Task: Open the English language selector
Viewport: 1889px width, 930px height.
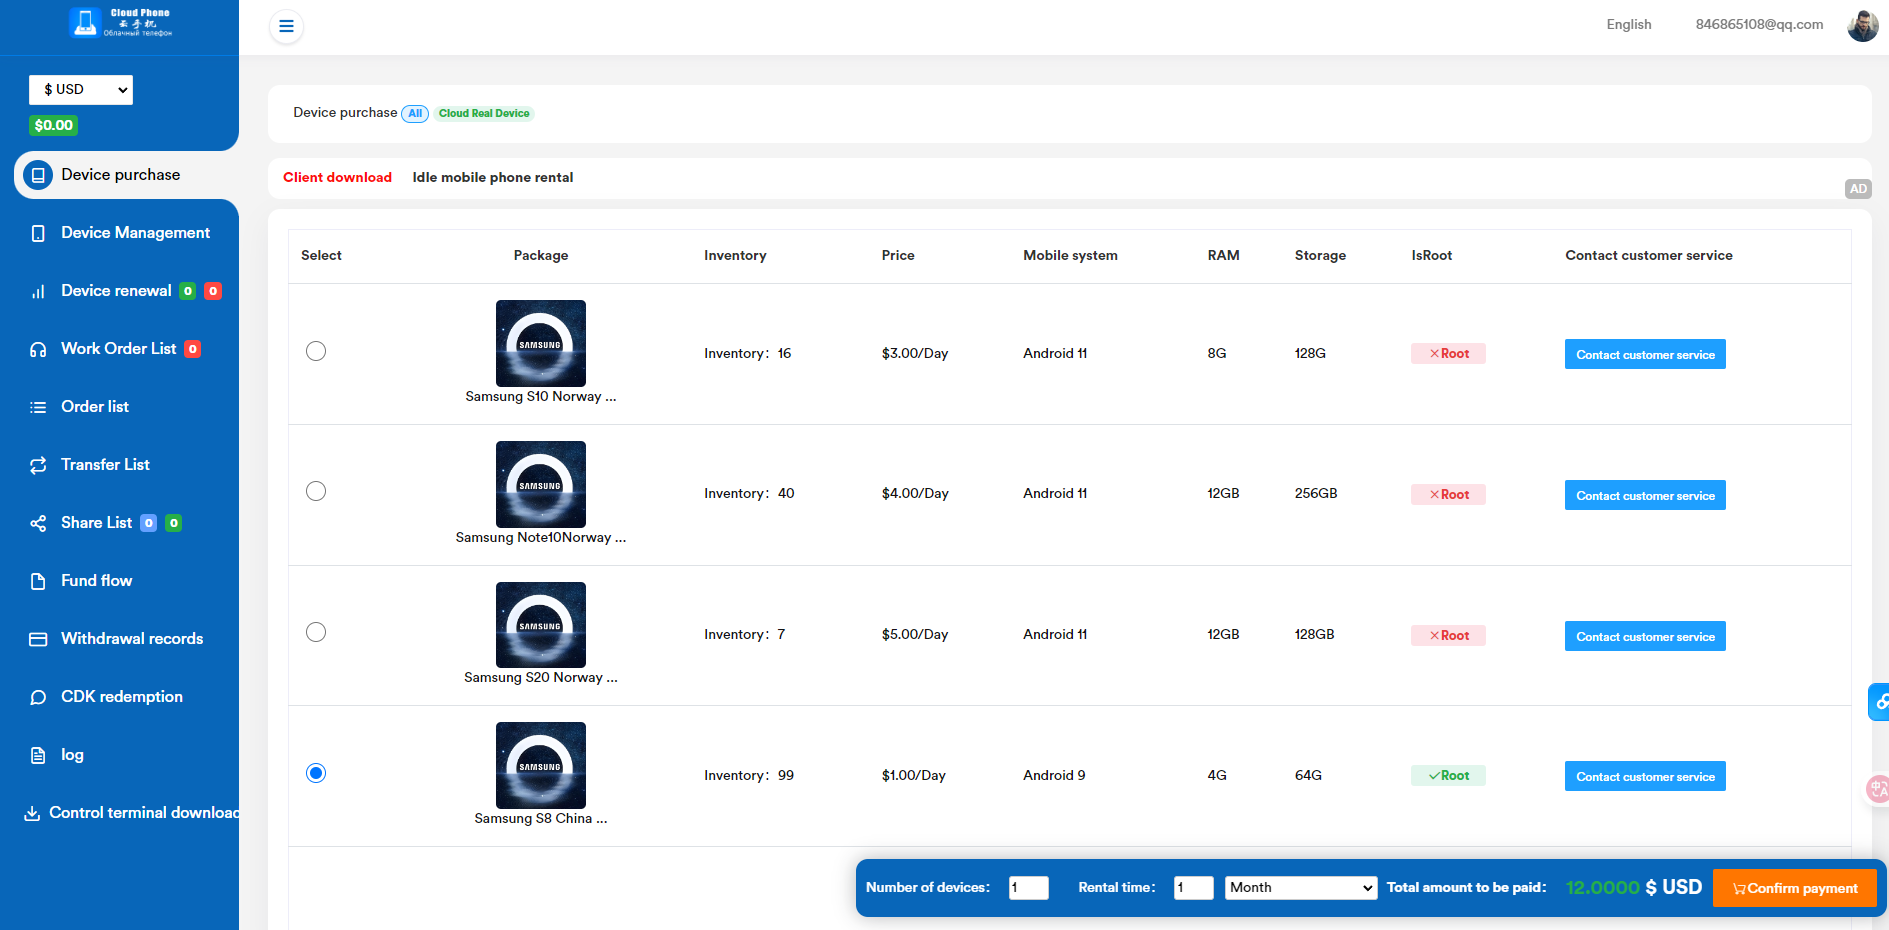Action: click(1628, 25)
